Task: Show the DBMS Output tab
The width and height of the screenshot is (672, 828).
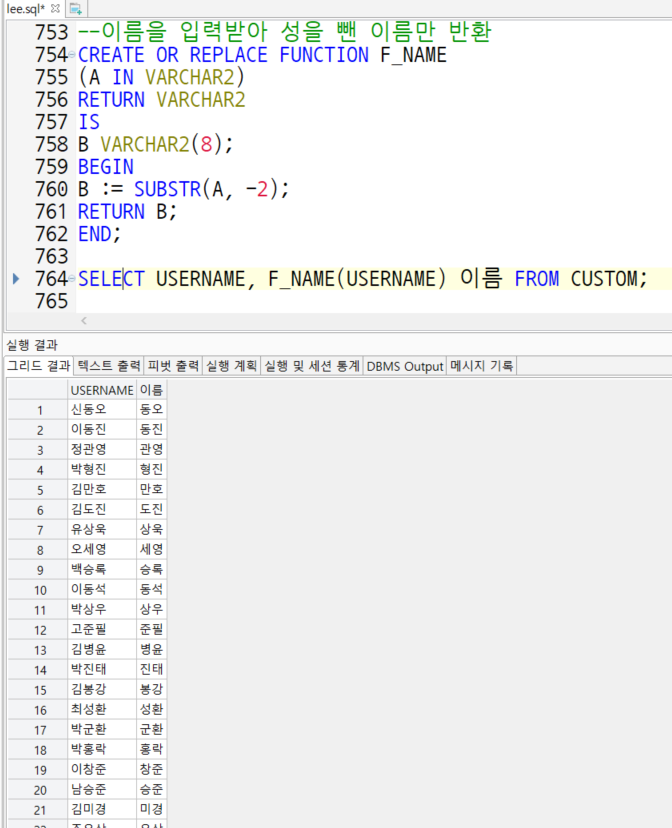Action: click(x=405, y=366)
